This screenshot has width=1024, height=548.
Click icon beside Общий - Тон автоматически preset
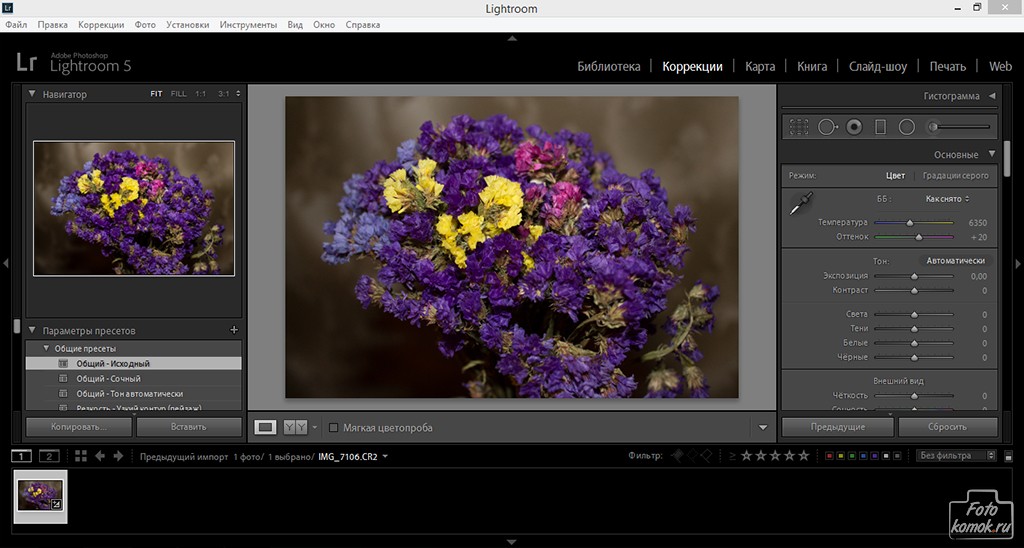pyautogui.click(x=63, y=394)
